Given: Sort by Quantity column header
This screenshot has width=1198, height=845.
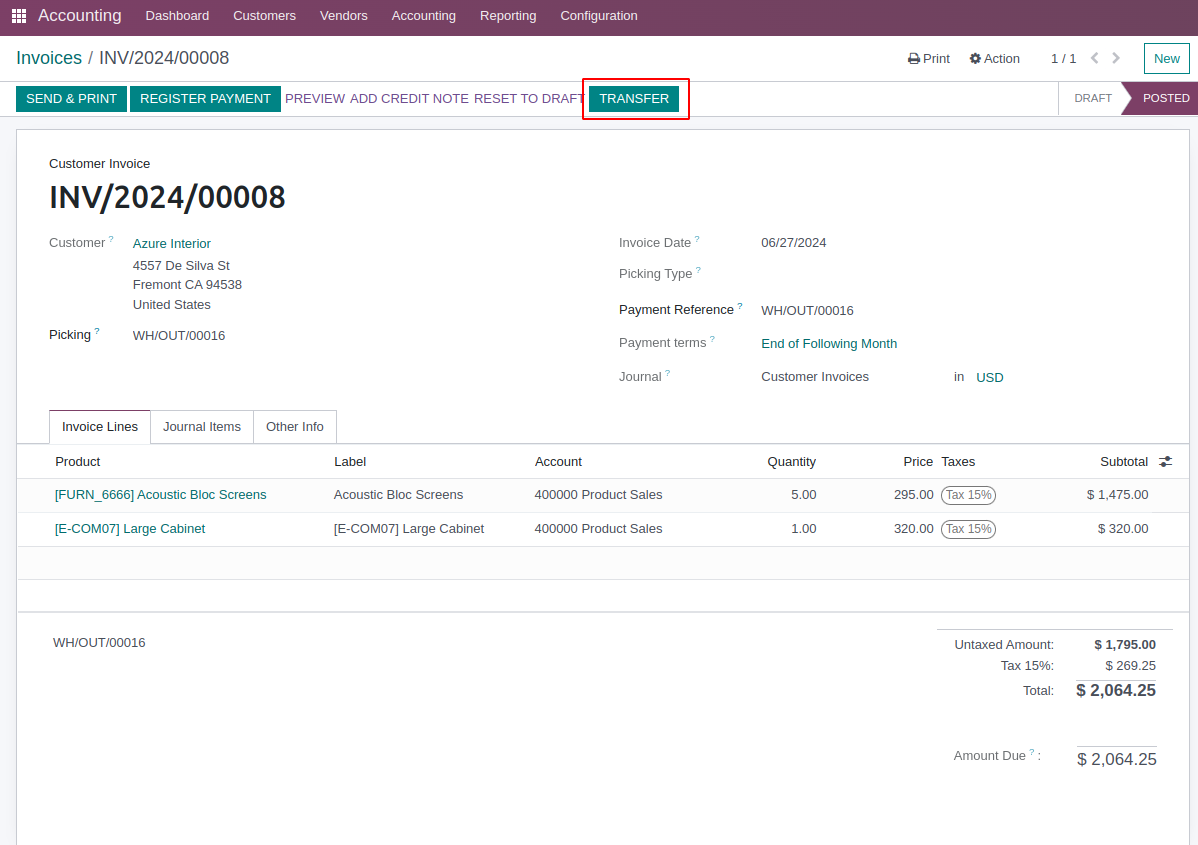Looking at the screenshot, I should coord(792,461).
